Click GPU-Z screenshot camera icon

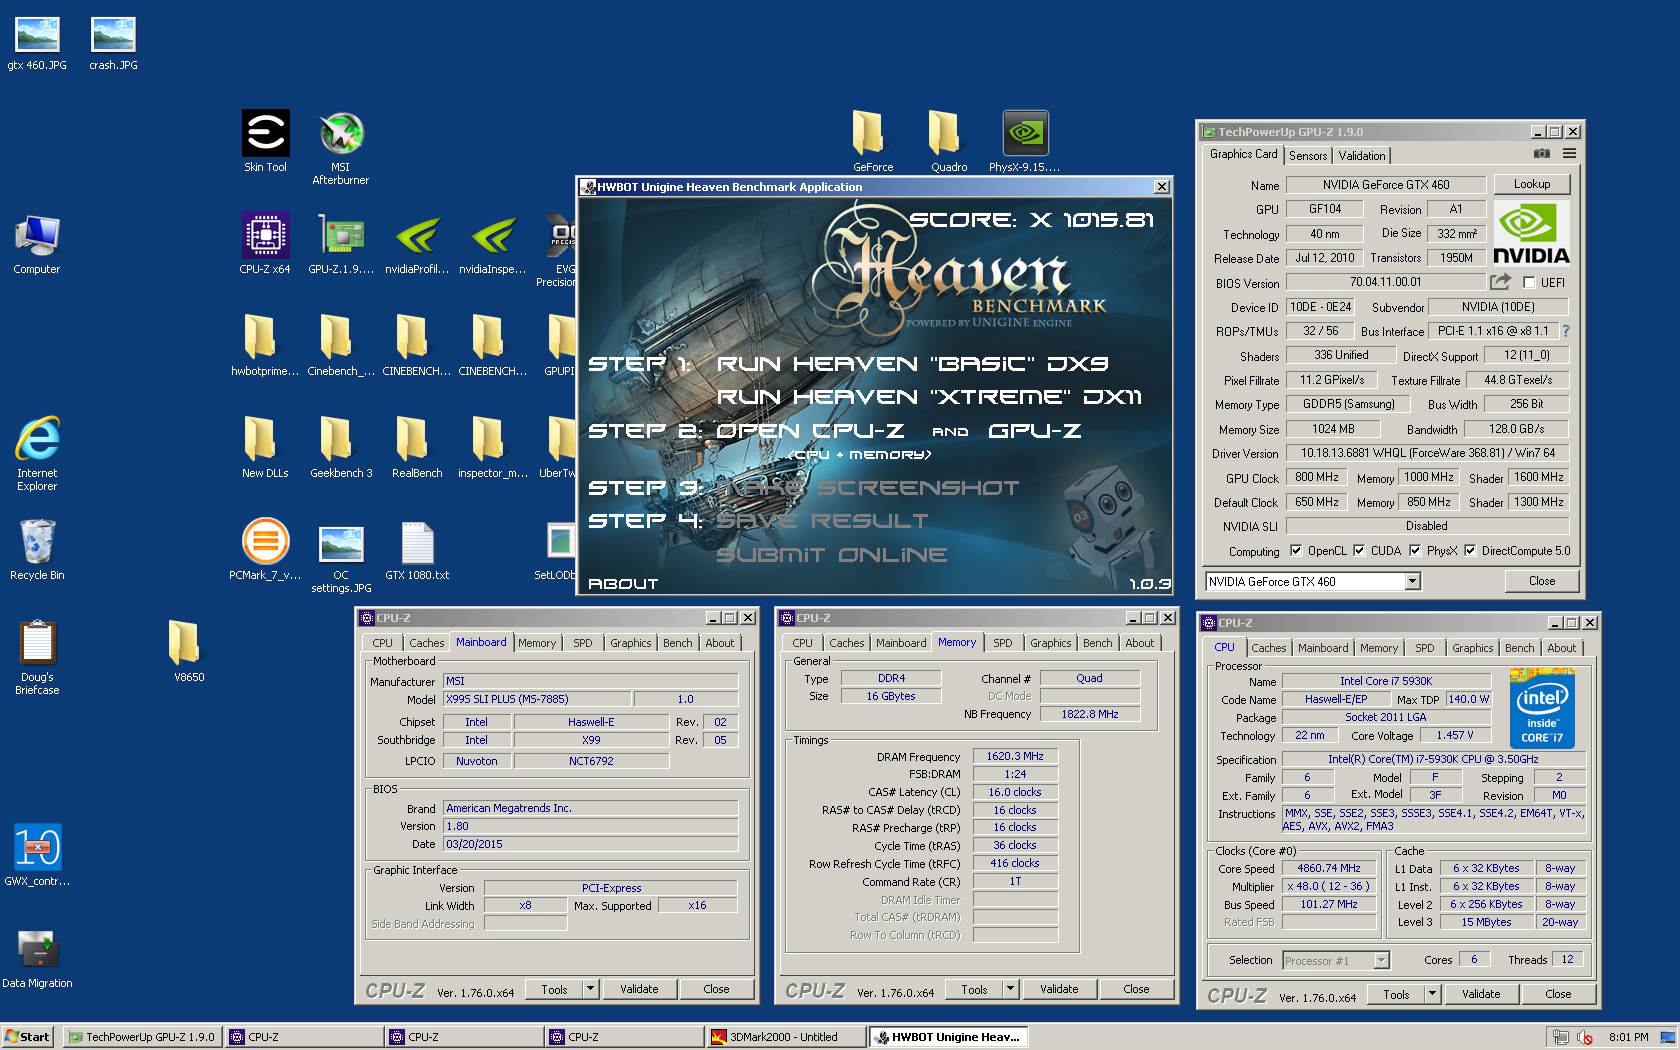coord(1542,154)
